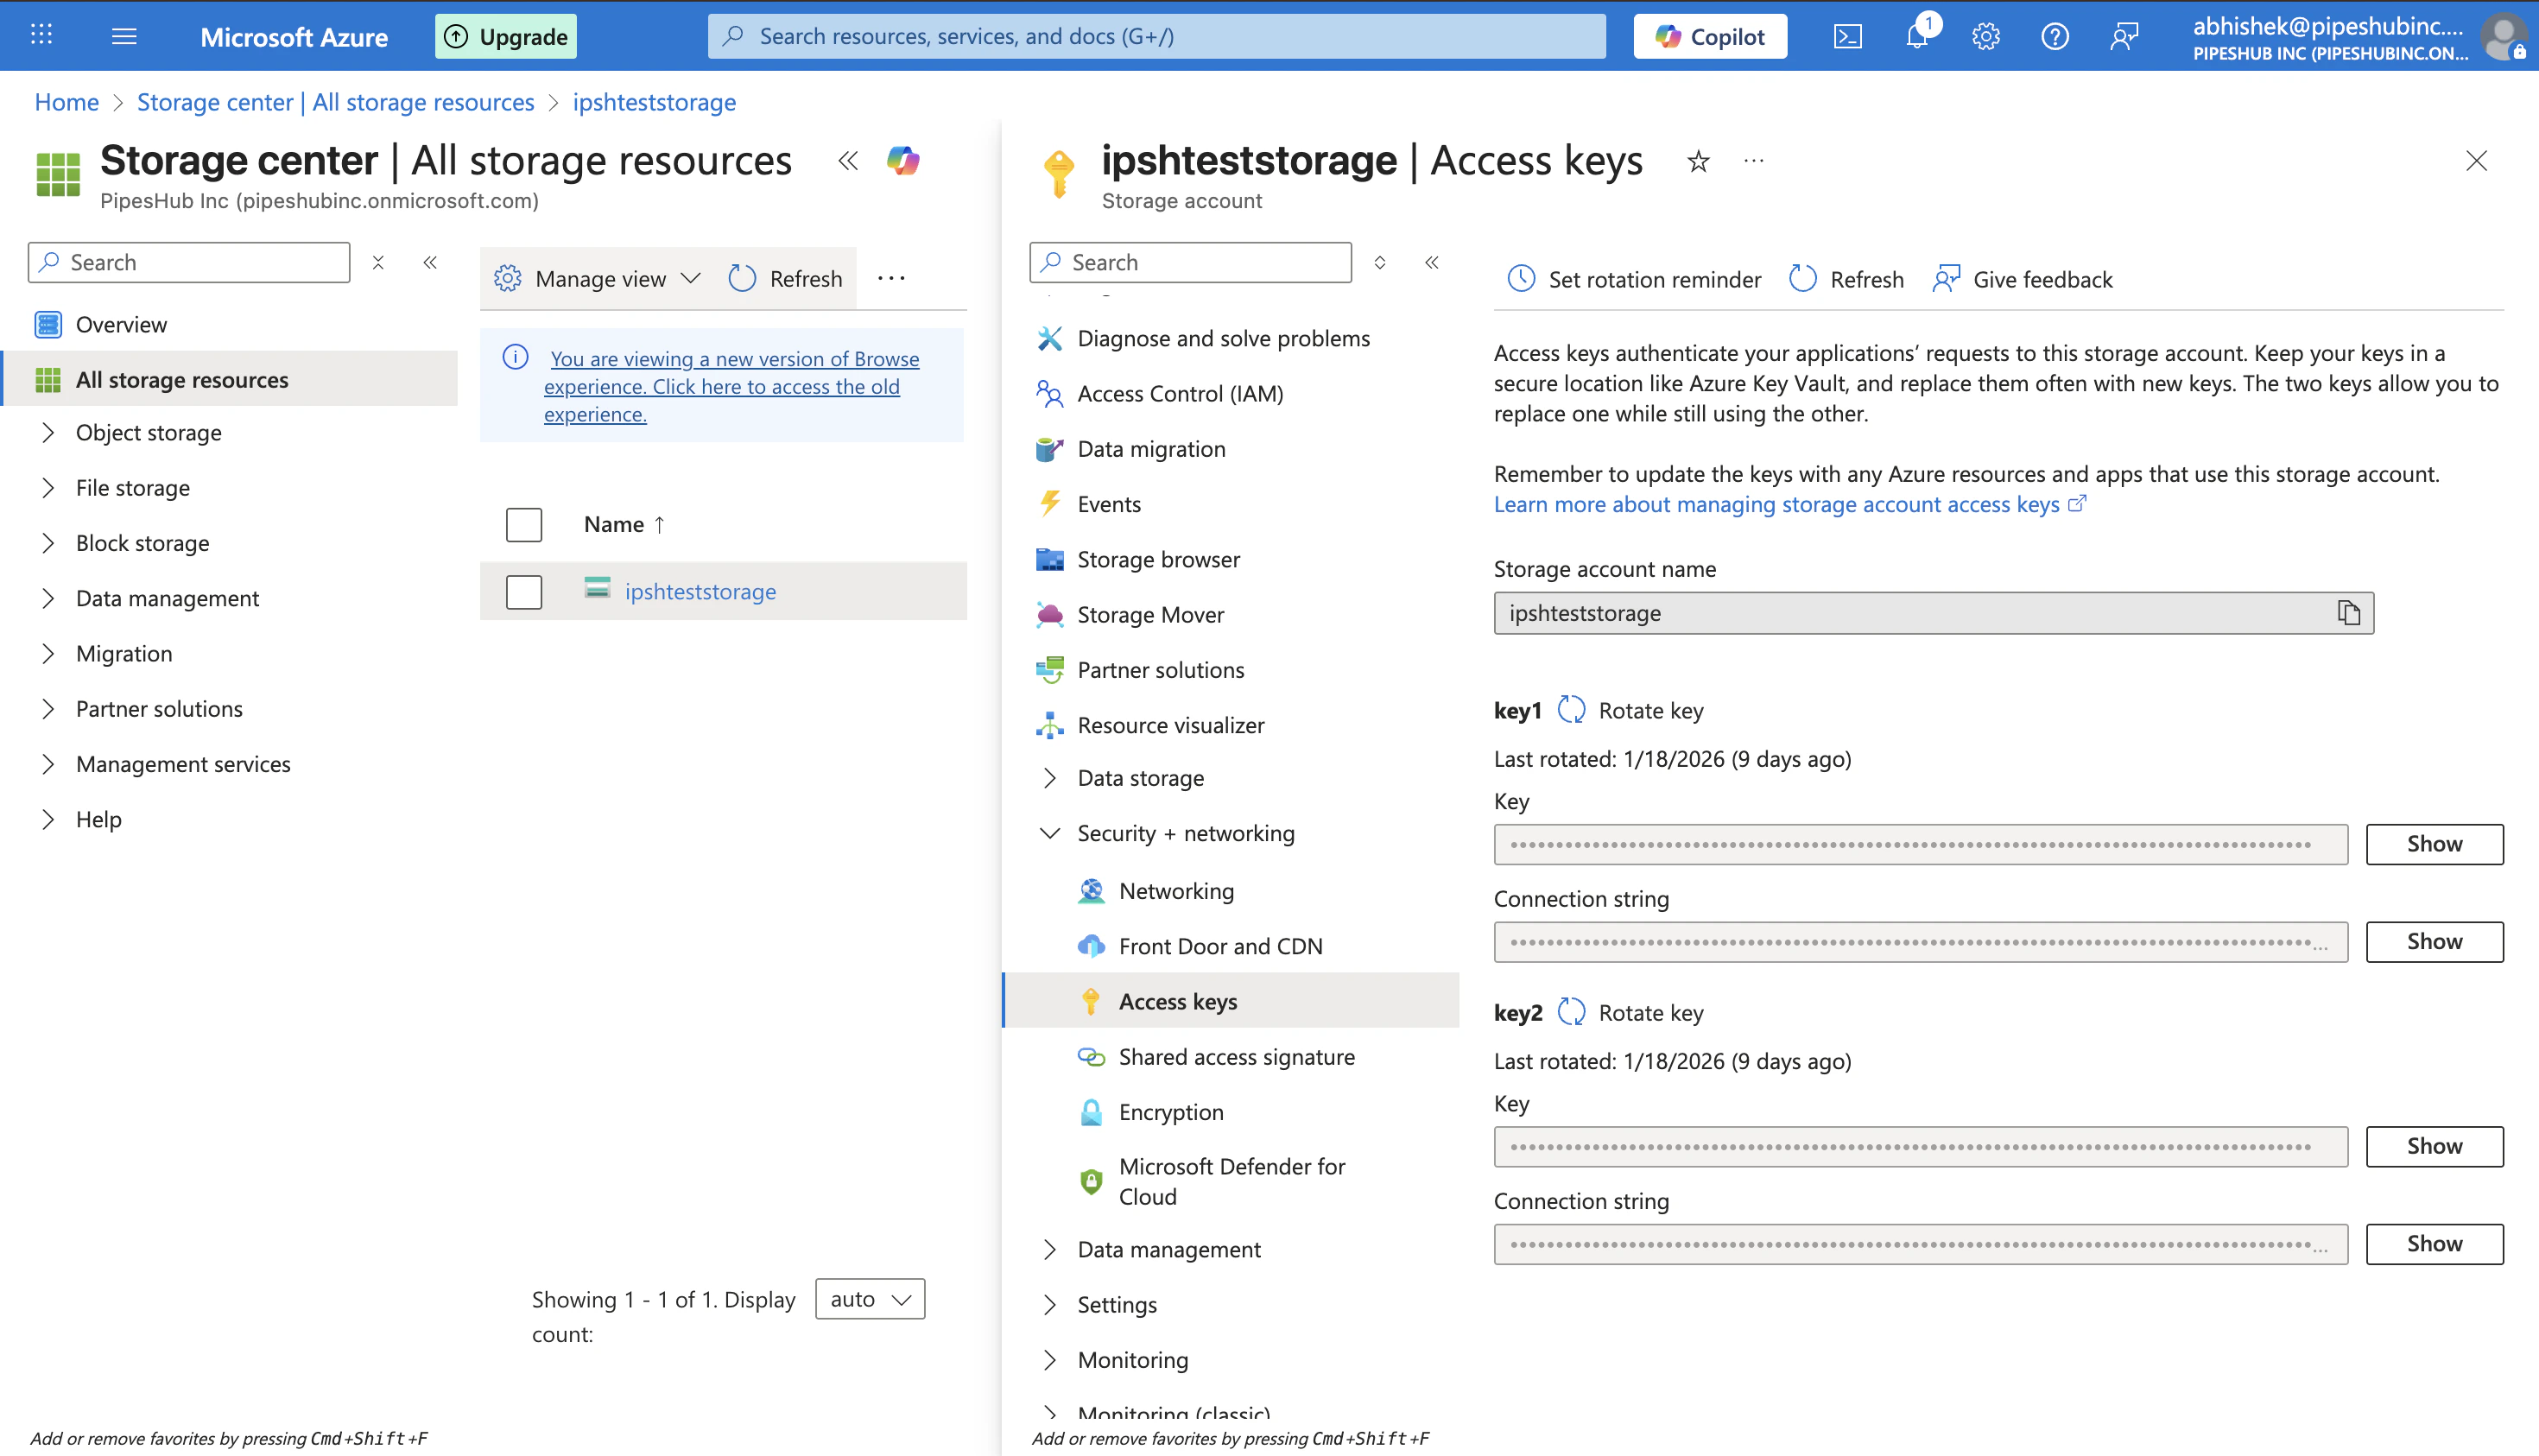Expand Object storage section
Screen dimensions: 2539x1456
point(48,432)
